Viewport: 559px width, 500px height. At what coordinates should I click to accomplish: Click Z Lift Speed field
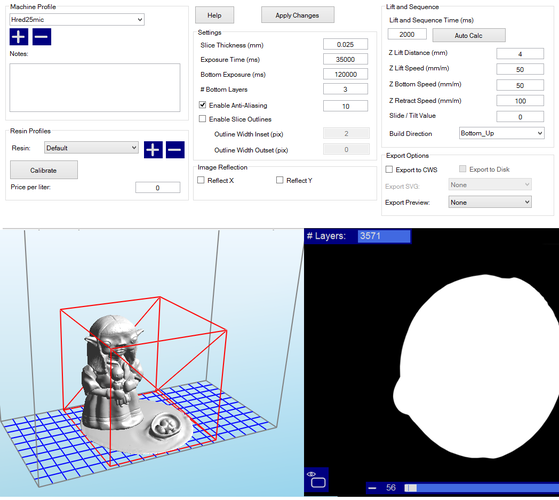(x=520, y=69)
